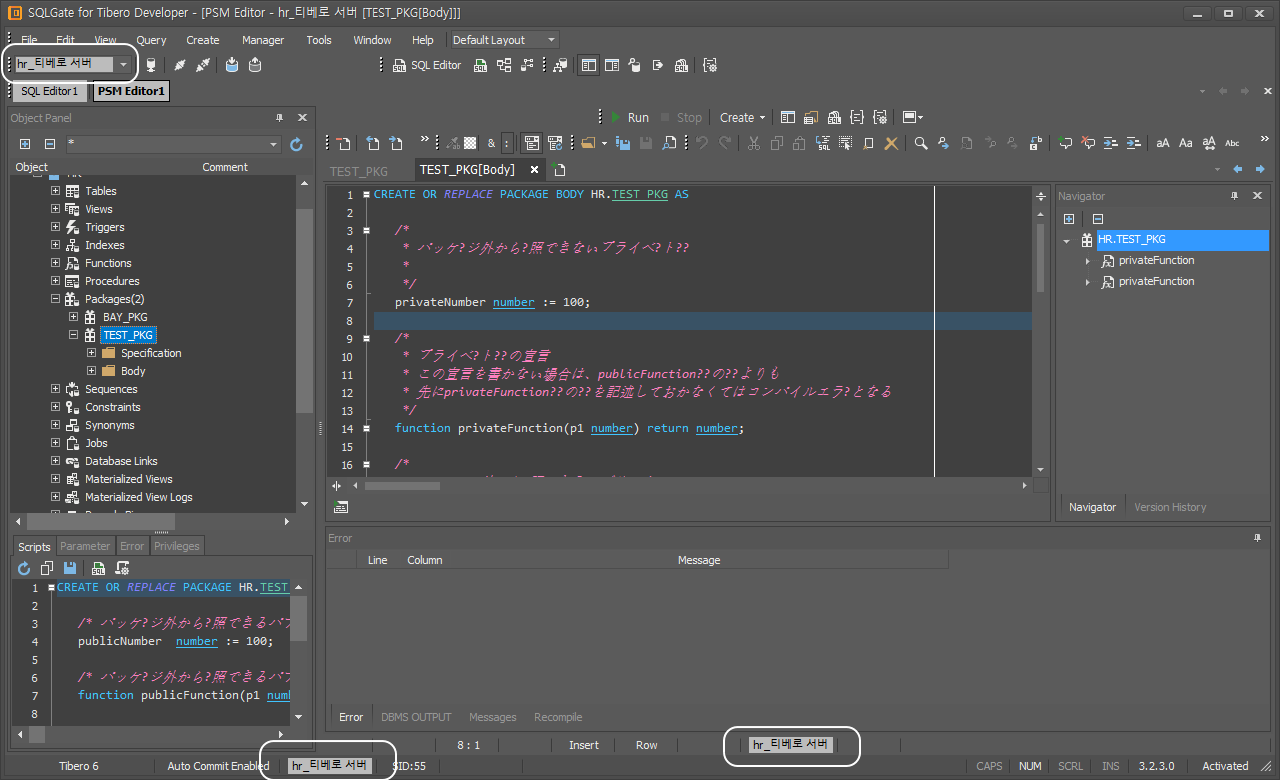Expand the BAY_PKG package node
This screenshot has width=1280, height=780.
click(x=74, y=317)
